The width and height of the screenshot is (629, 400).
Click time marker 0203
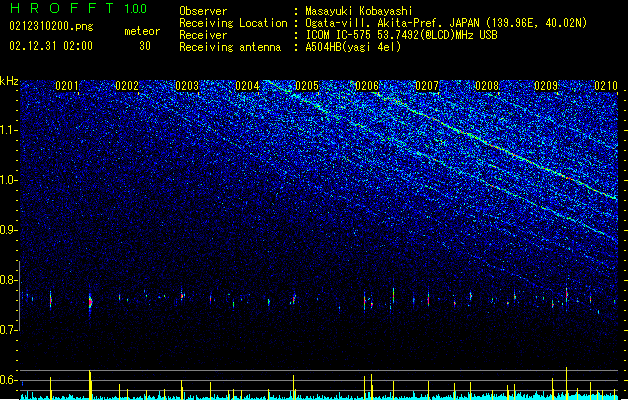click(x=187, y=86)
